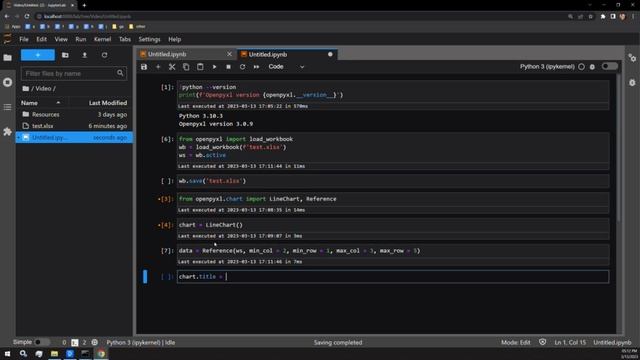Select the highlighted Untitled.ipynb file row
Image resolution: width=640 pixels, height=360 pixels.
[74, 138]
